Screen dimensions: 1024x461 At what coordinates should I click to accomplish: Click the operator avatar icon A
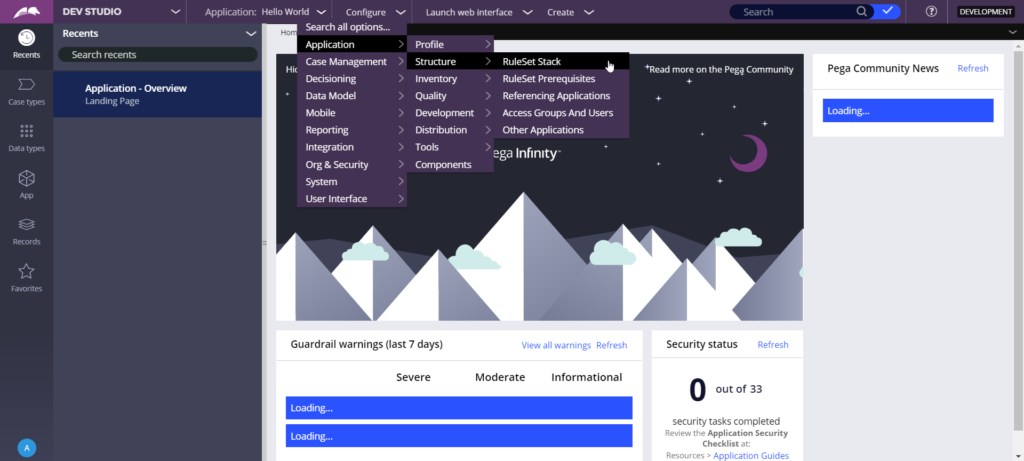pos(27,448)
